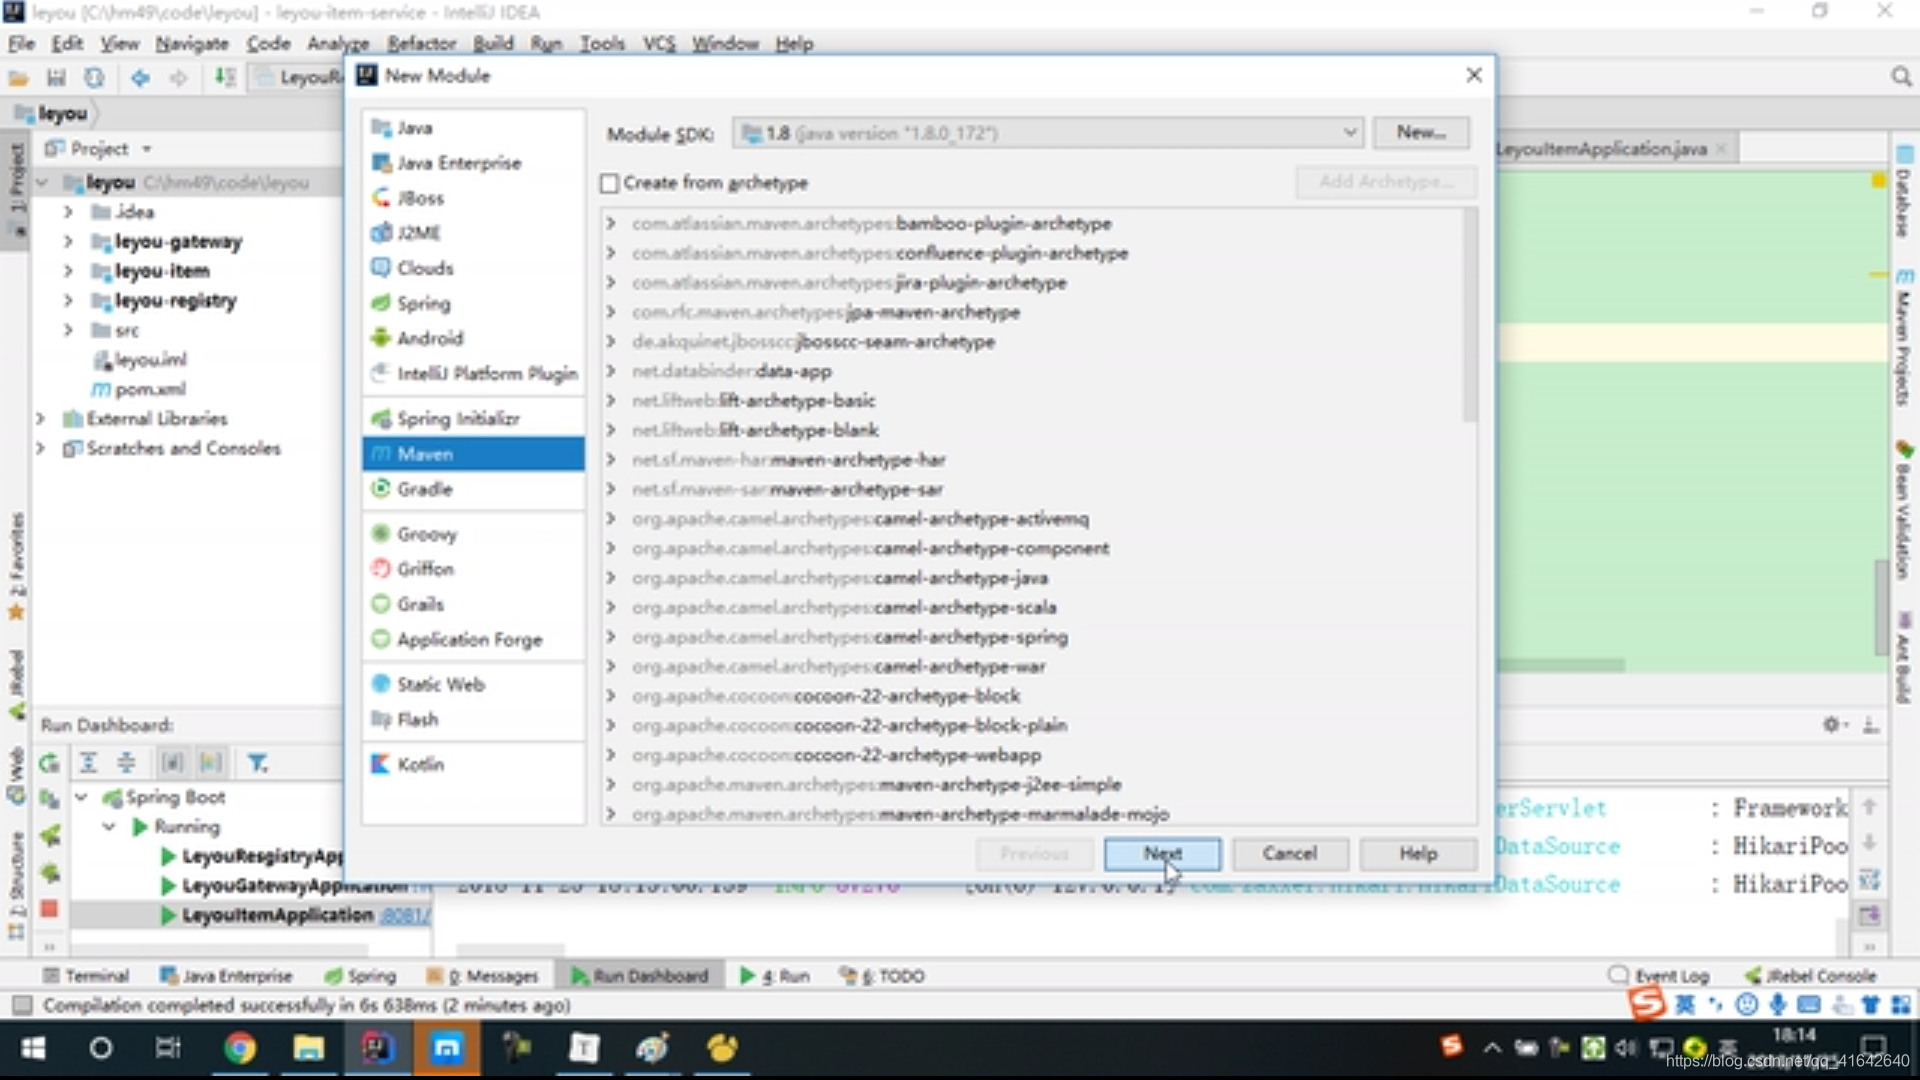Screen dimensions: 1920x1080
Task: Choose Gradle module type
Action: [425, 489]
